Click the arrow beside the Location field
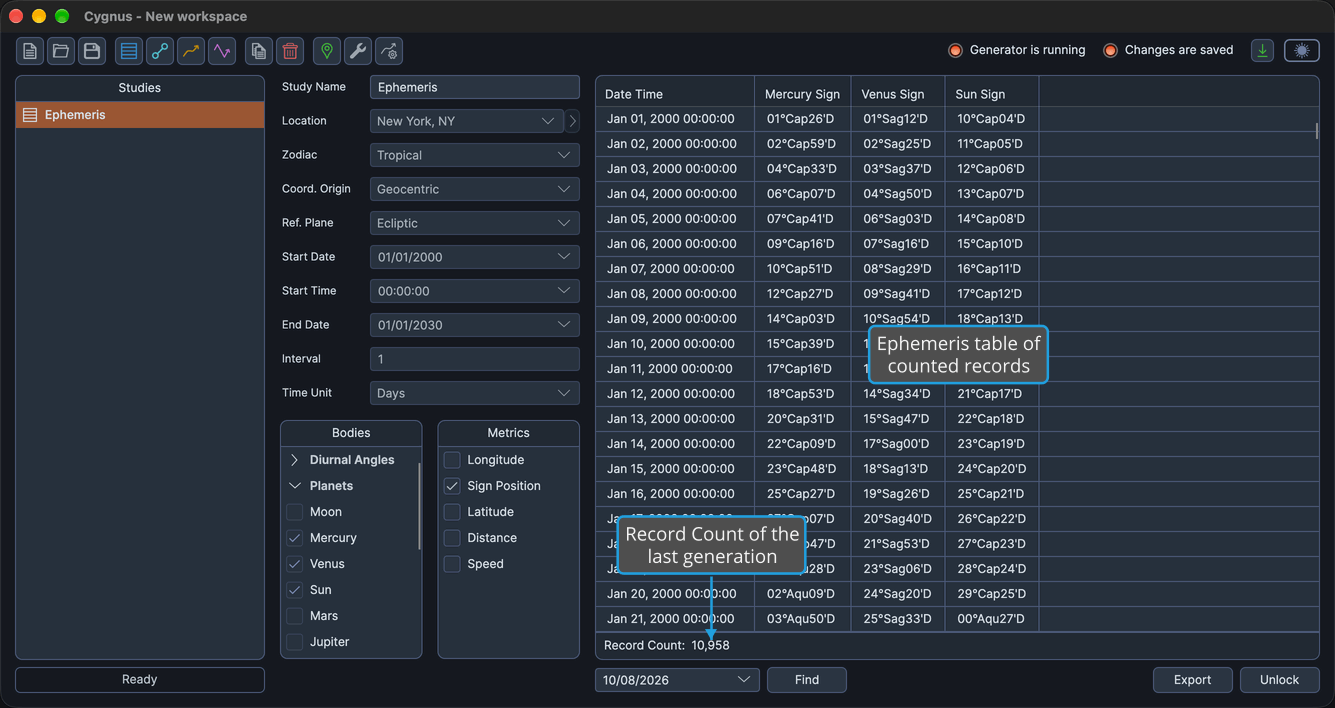1335x708 pixels. 572,121
